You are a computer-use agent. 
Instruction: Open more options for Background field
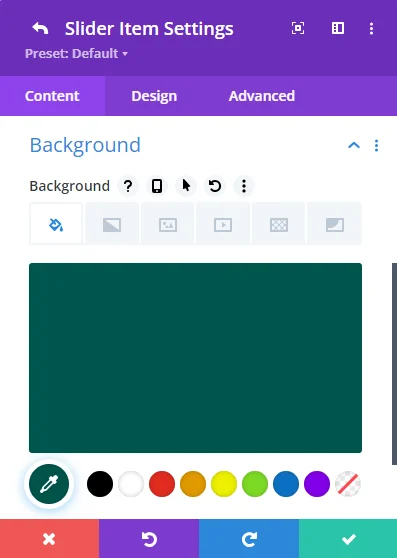[244, 186]
